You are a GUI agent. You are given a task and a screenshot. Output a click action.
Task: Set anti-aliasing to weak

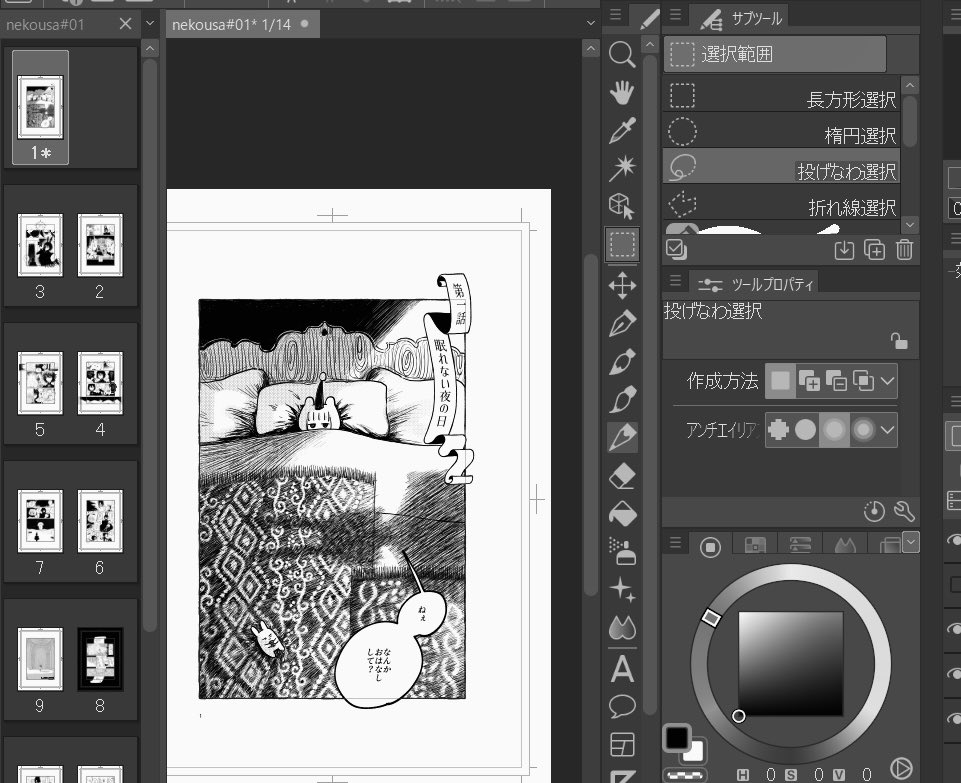[x=805, y=429]
